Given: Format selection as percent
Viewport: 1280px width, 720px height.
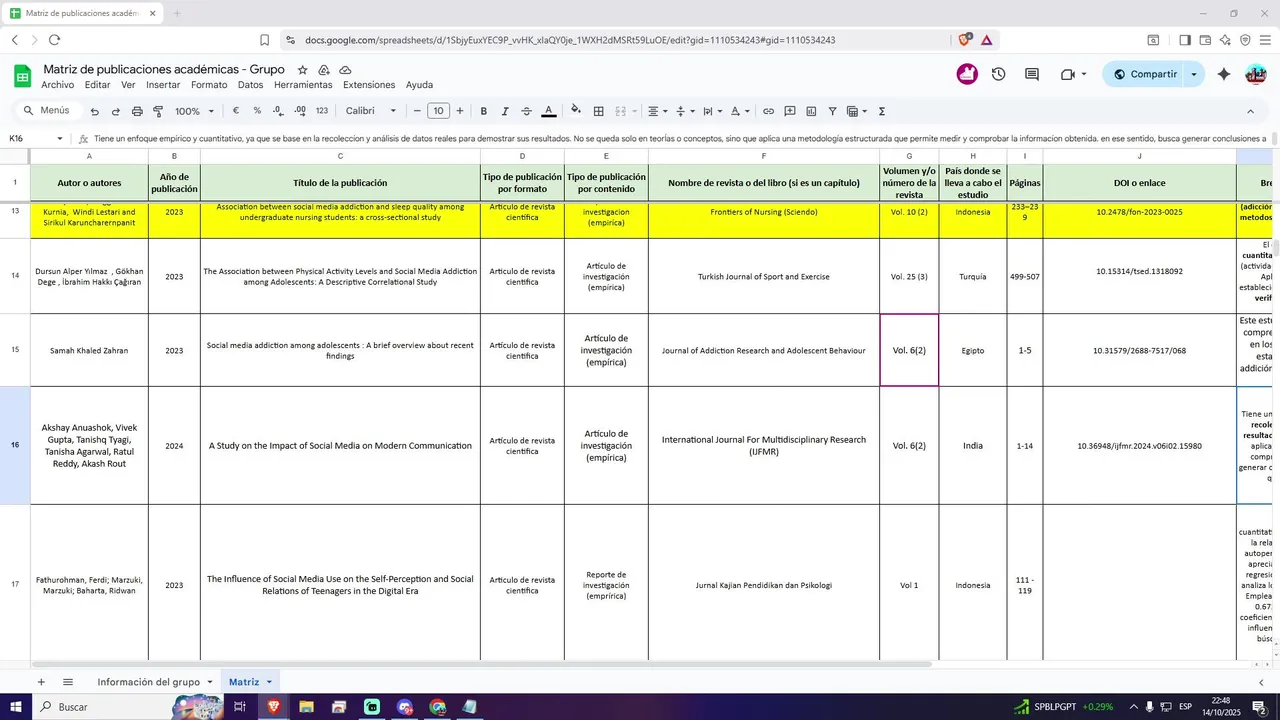Looking at the screenshot, I should coord(257,111).
